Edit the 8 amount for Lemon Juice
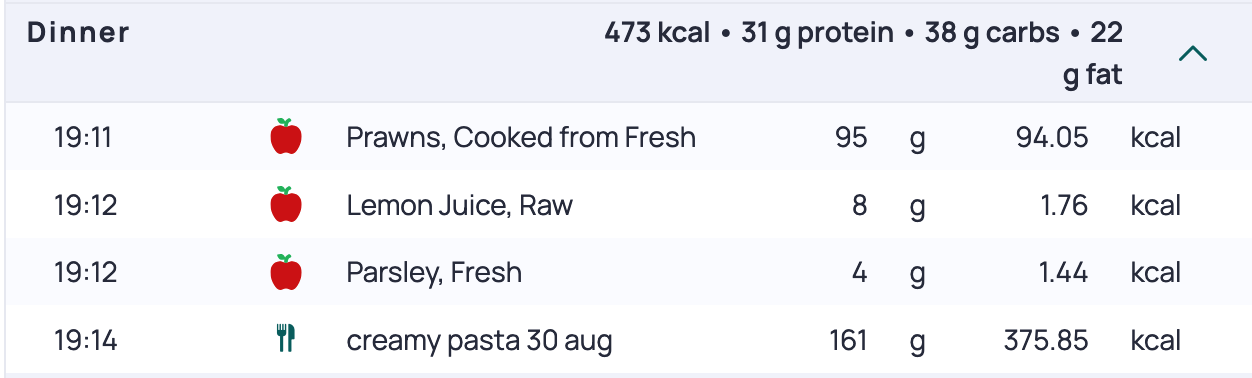The height and width of the screenshot is (378, 1252). click(859, 205)
